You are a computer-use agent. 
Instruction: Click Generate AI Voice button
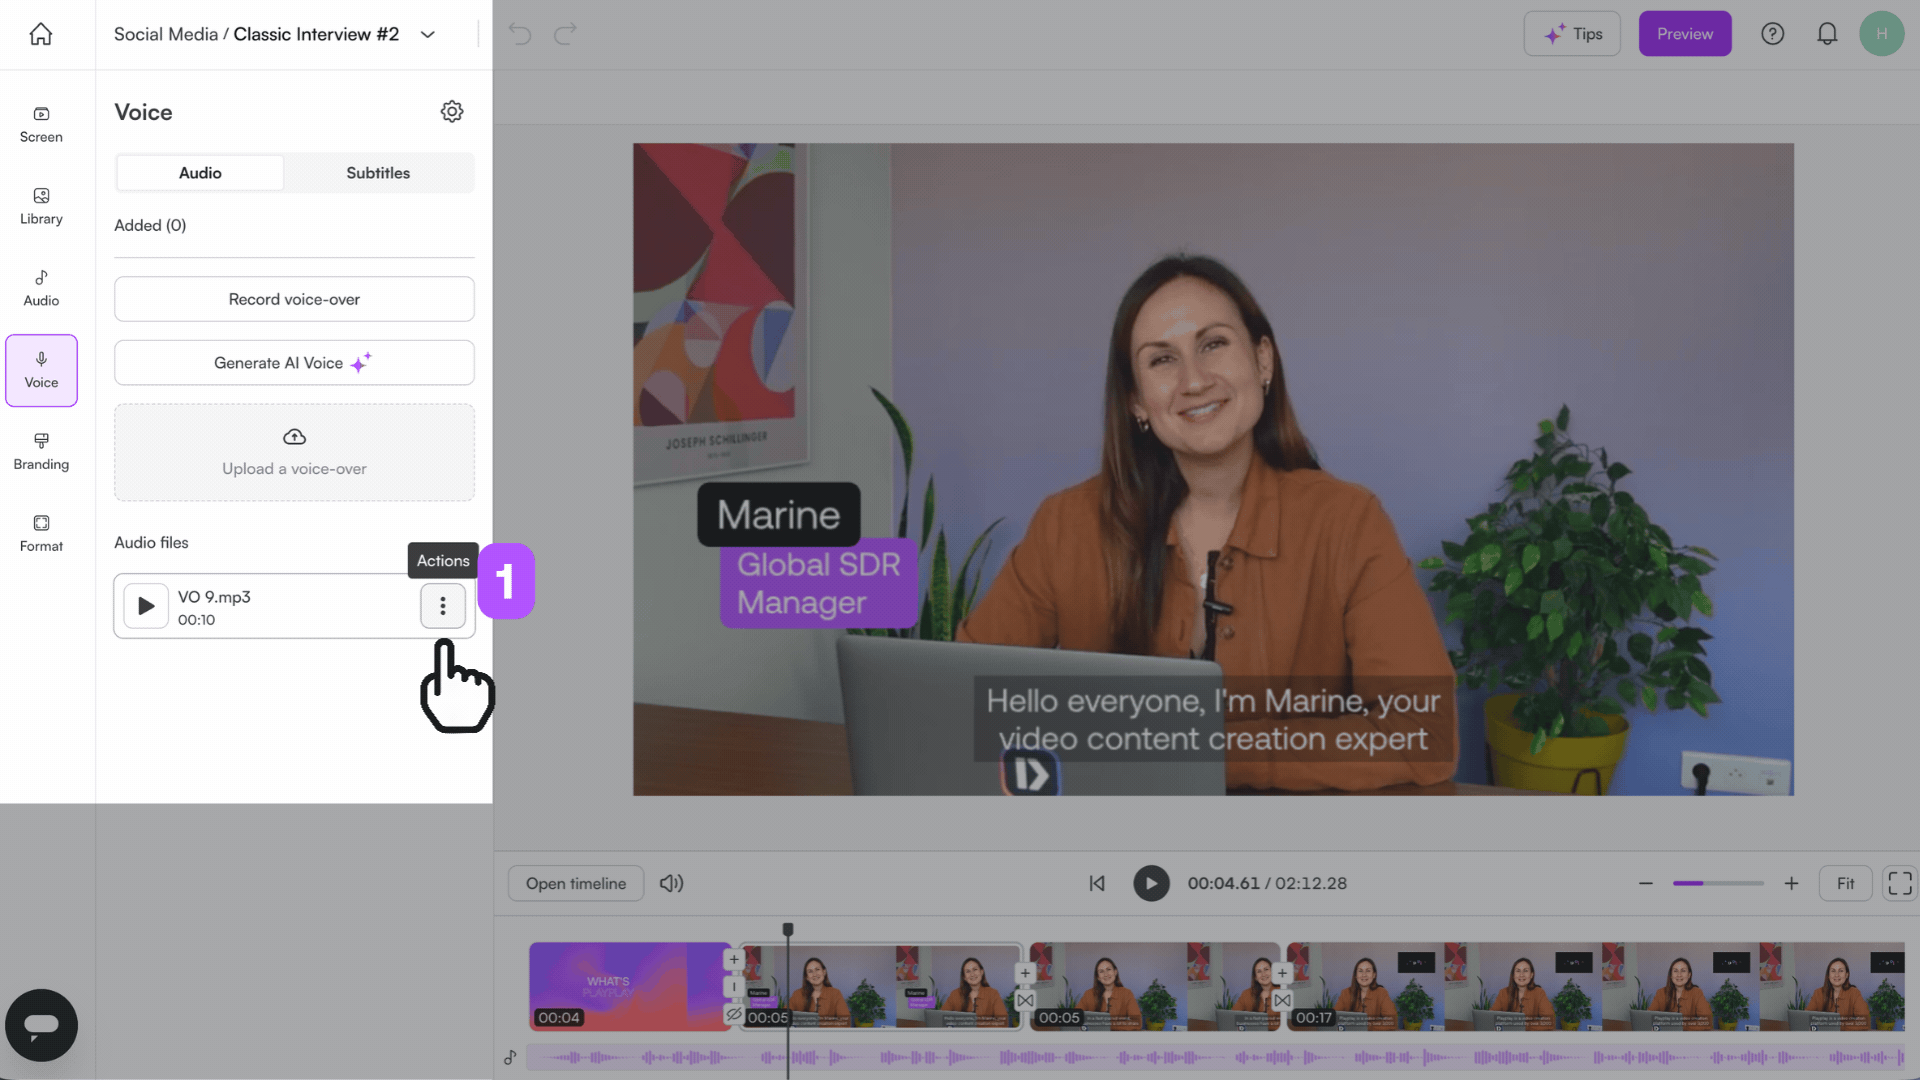[x=294, y=363]
